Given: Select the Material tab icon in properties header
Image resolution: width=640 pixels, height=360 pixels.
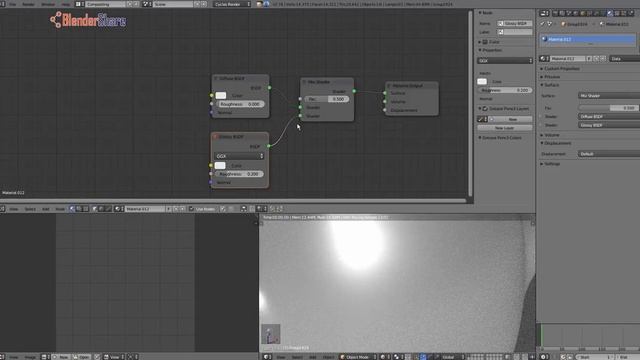Looking at the screenshot, I should point(610,13).
